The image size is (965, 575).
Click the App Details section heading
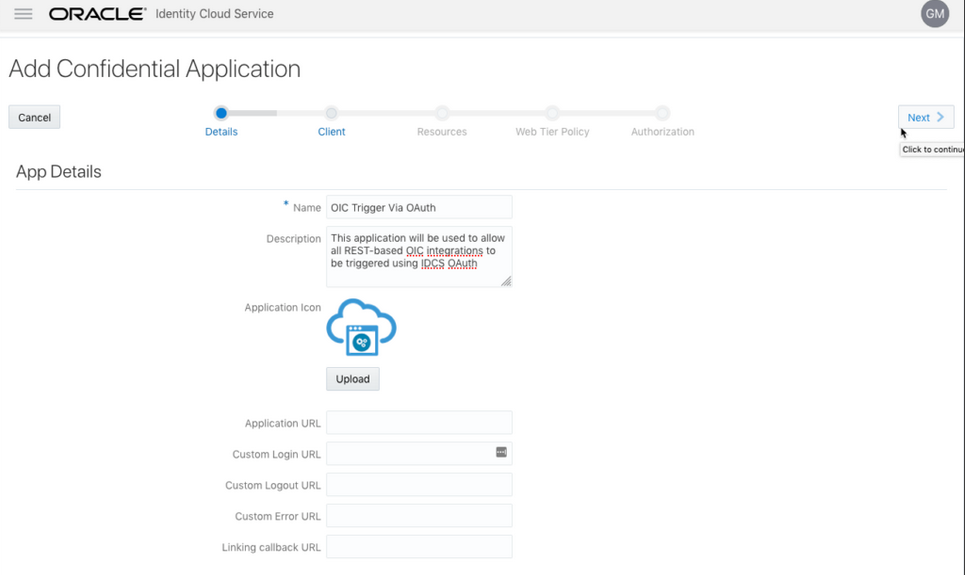click(58, 172)
